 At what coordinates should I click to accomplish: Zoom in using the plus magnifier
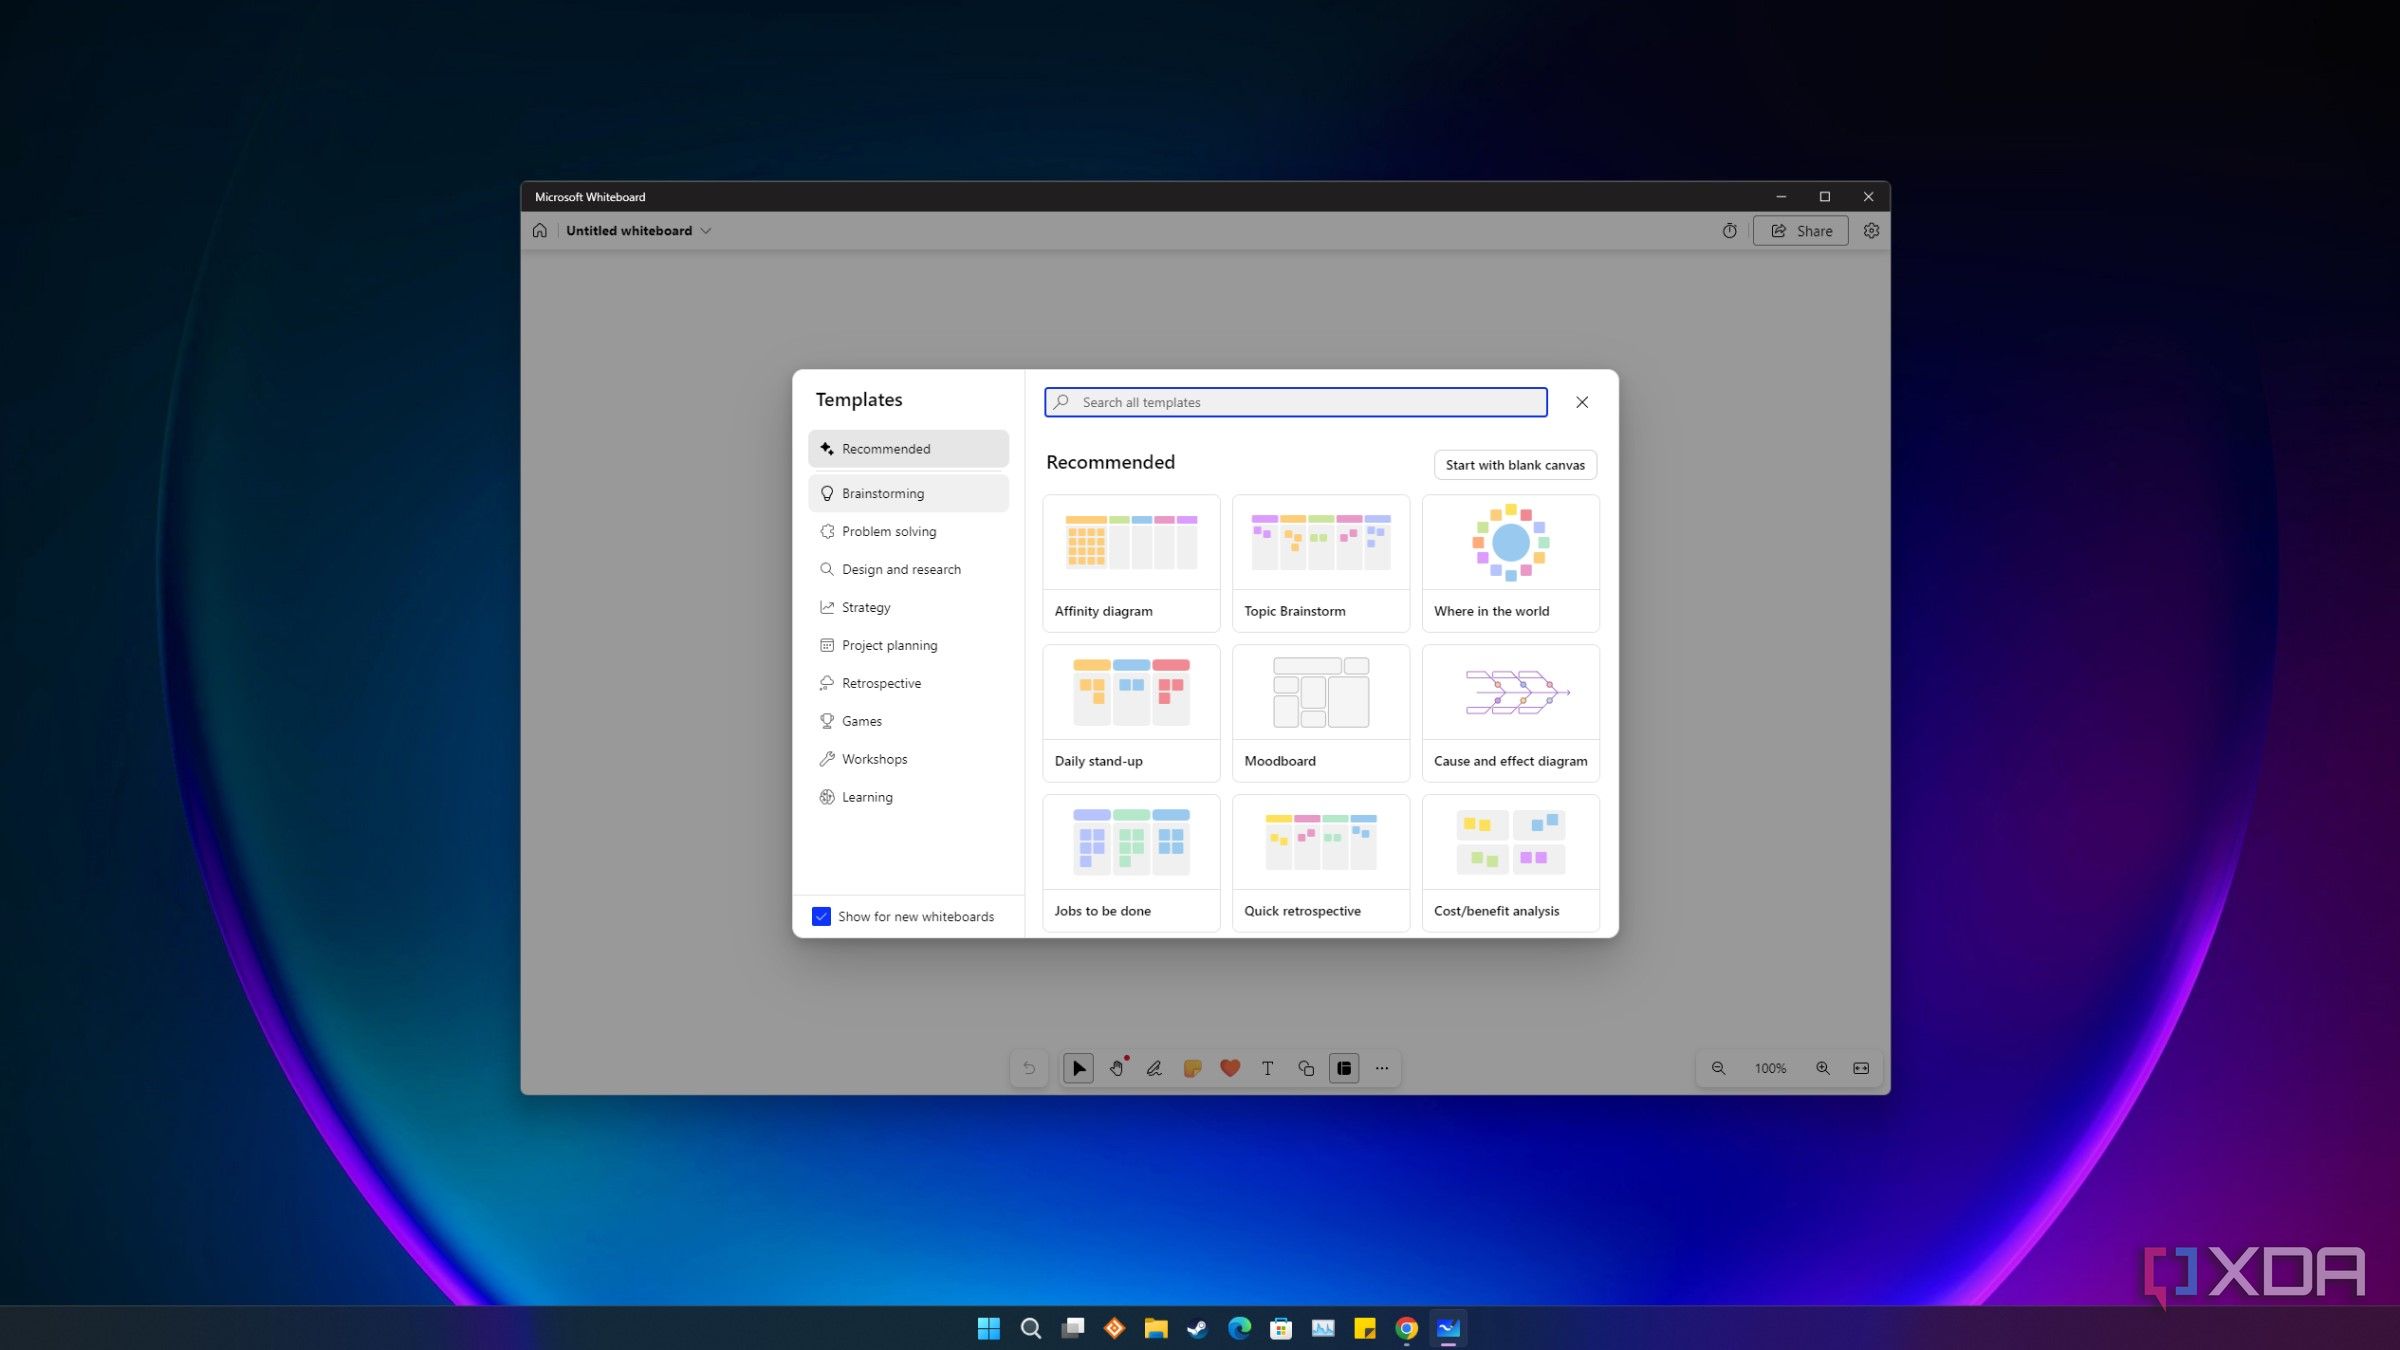[x=1822, y=1068]
